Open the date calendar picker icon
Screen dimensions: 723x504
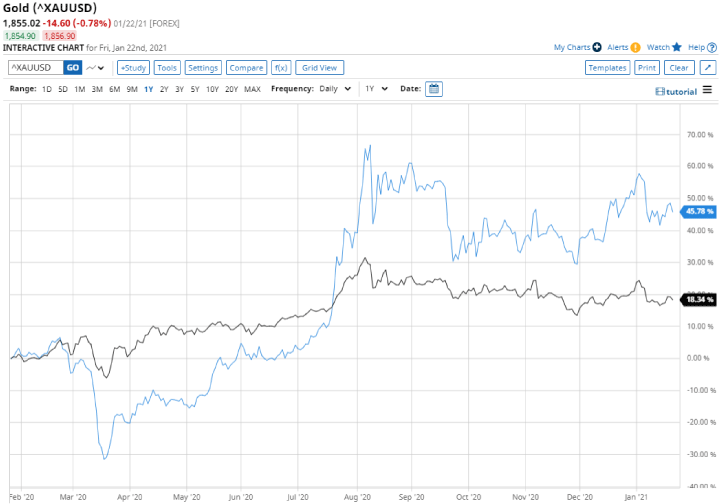(x=434, y=89)
